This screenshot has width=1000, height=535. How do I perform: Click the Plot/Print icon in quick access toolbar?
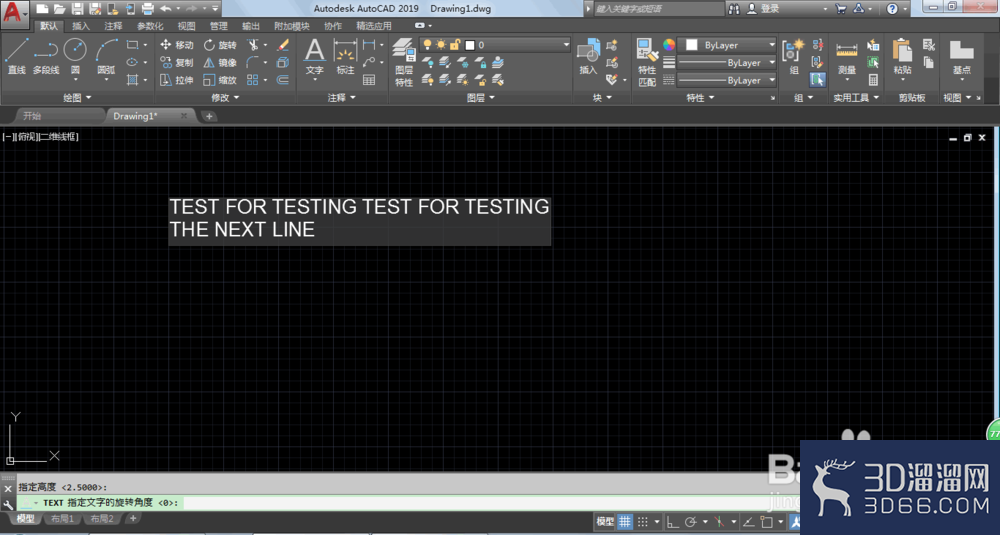point(147,8)
